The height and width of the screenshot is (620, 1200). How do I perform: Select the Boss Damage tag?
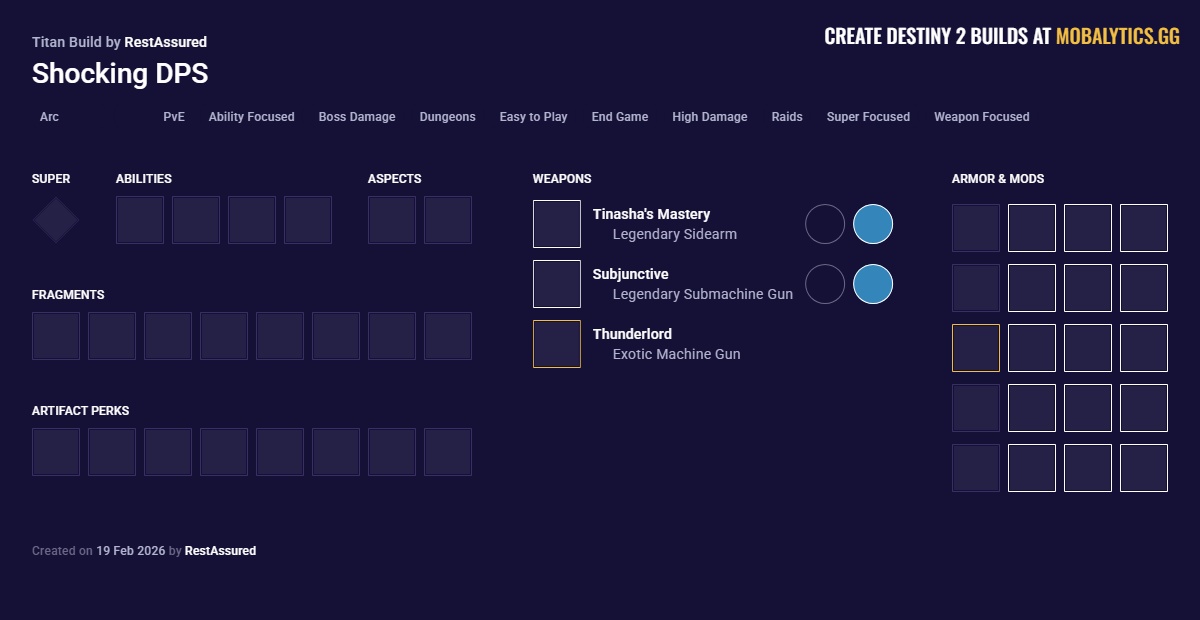[x=357, y=117]
